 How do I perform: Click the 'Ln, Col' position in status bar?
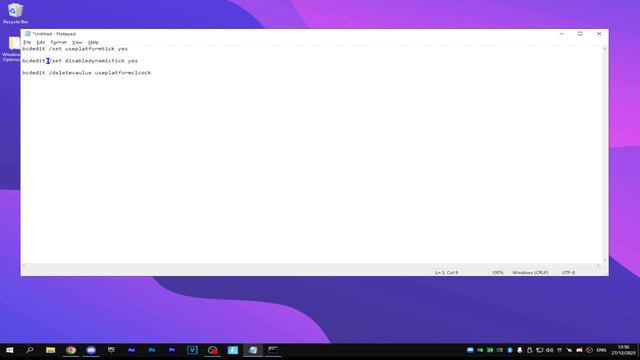[x=447, y=272]
